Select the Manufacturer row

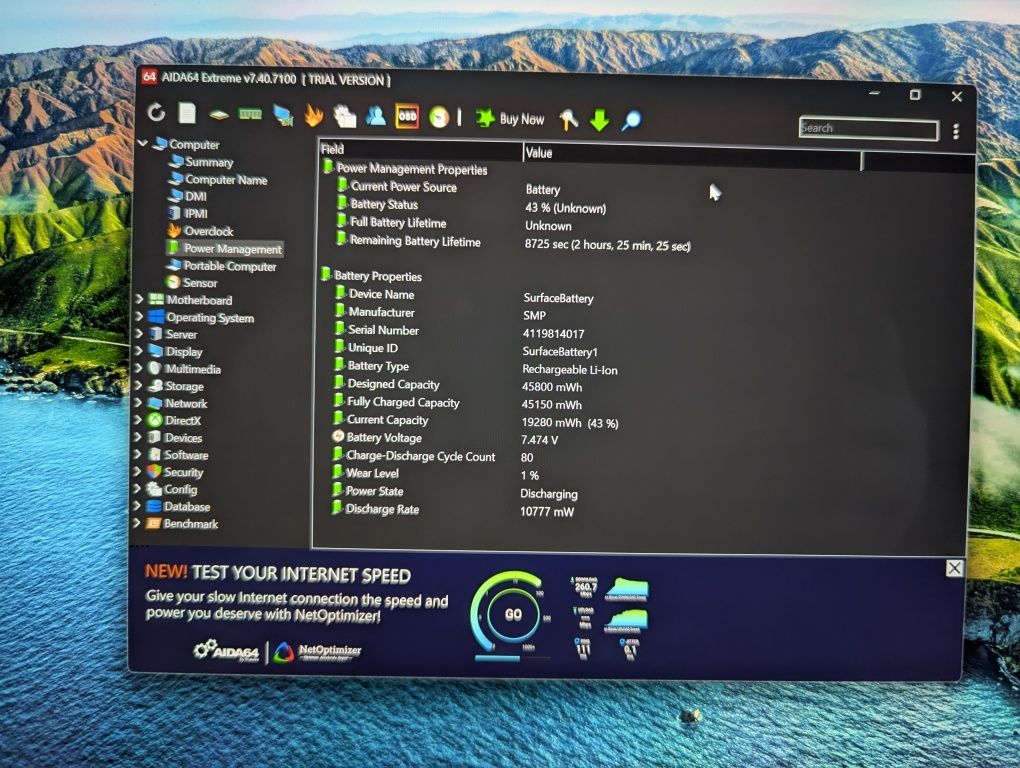[440, 313]
